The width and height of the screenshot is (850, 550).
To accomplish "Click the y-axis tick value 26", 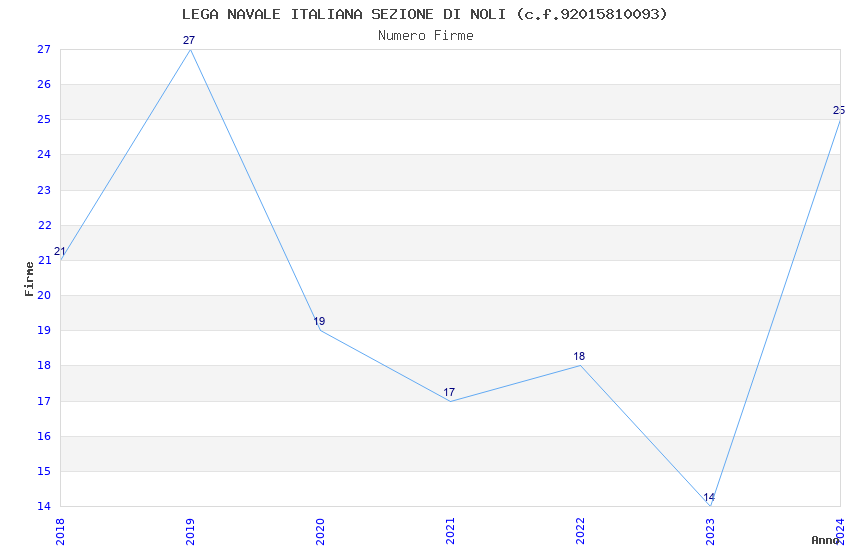I will coord(44,85).
